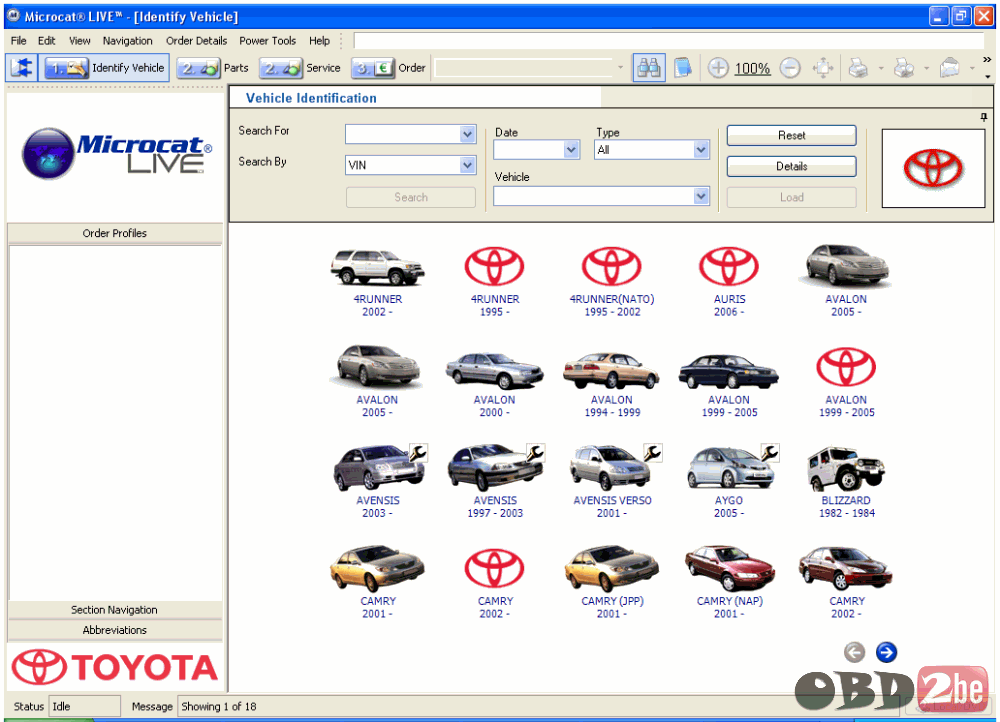
Task: Expand the dropdown arrow beside print preview icon
Action: pyautogui.click(x=927, y=68)
